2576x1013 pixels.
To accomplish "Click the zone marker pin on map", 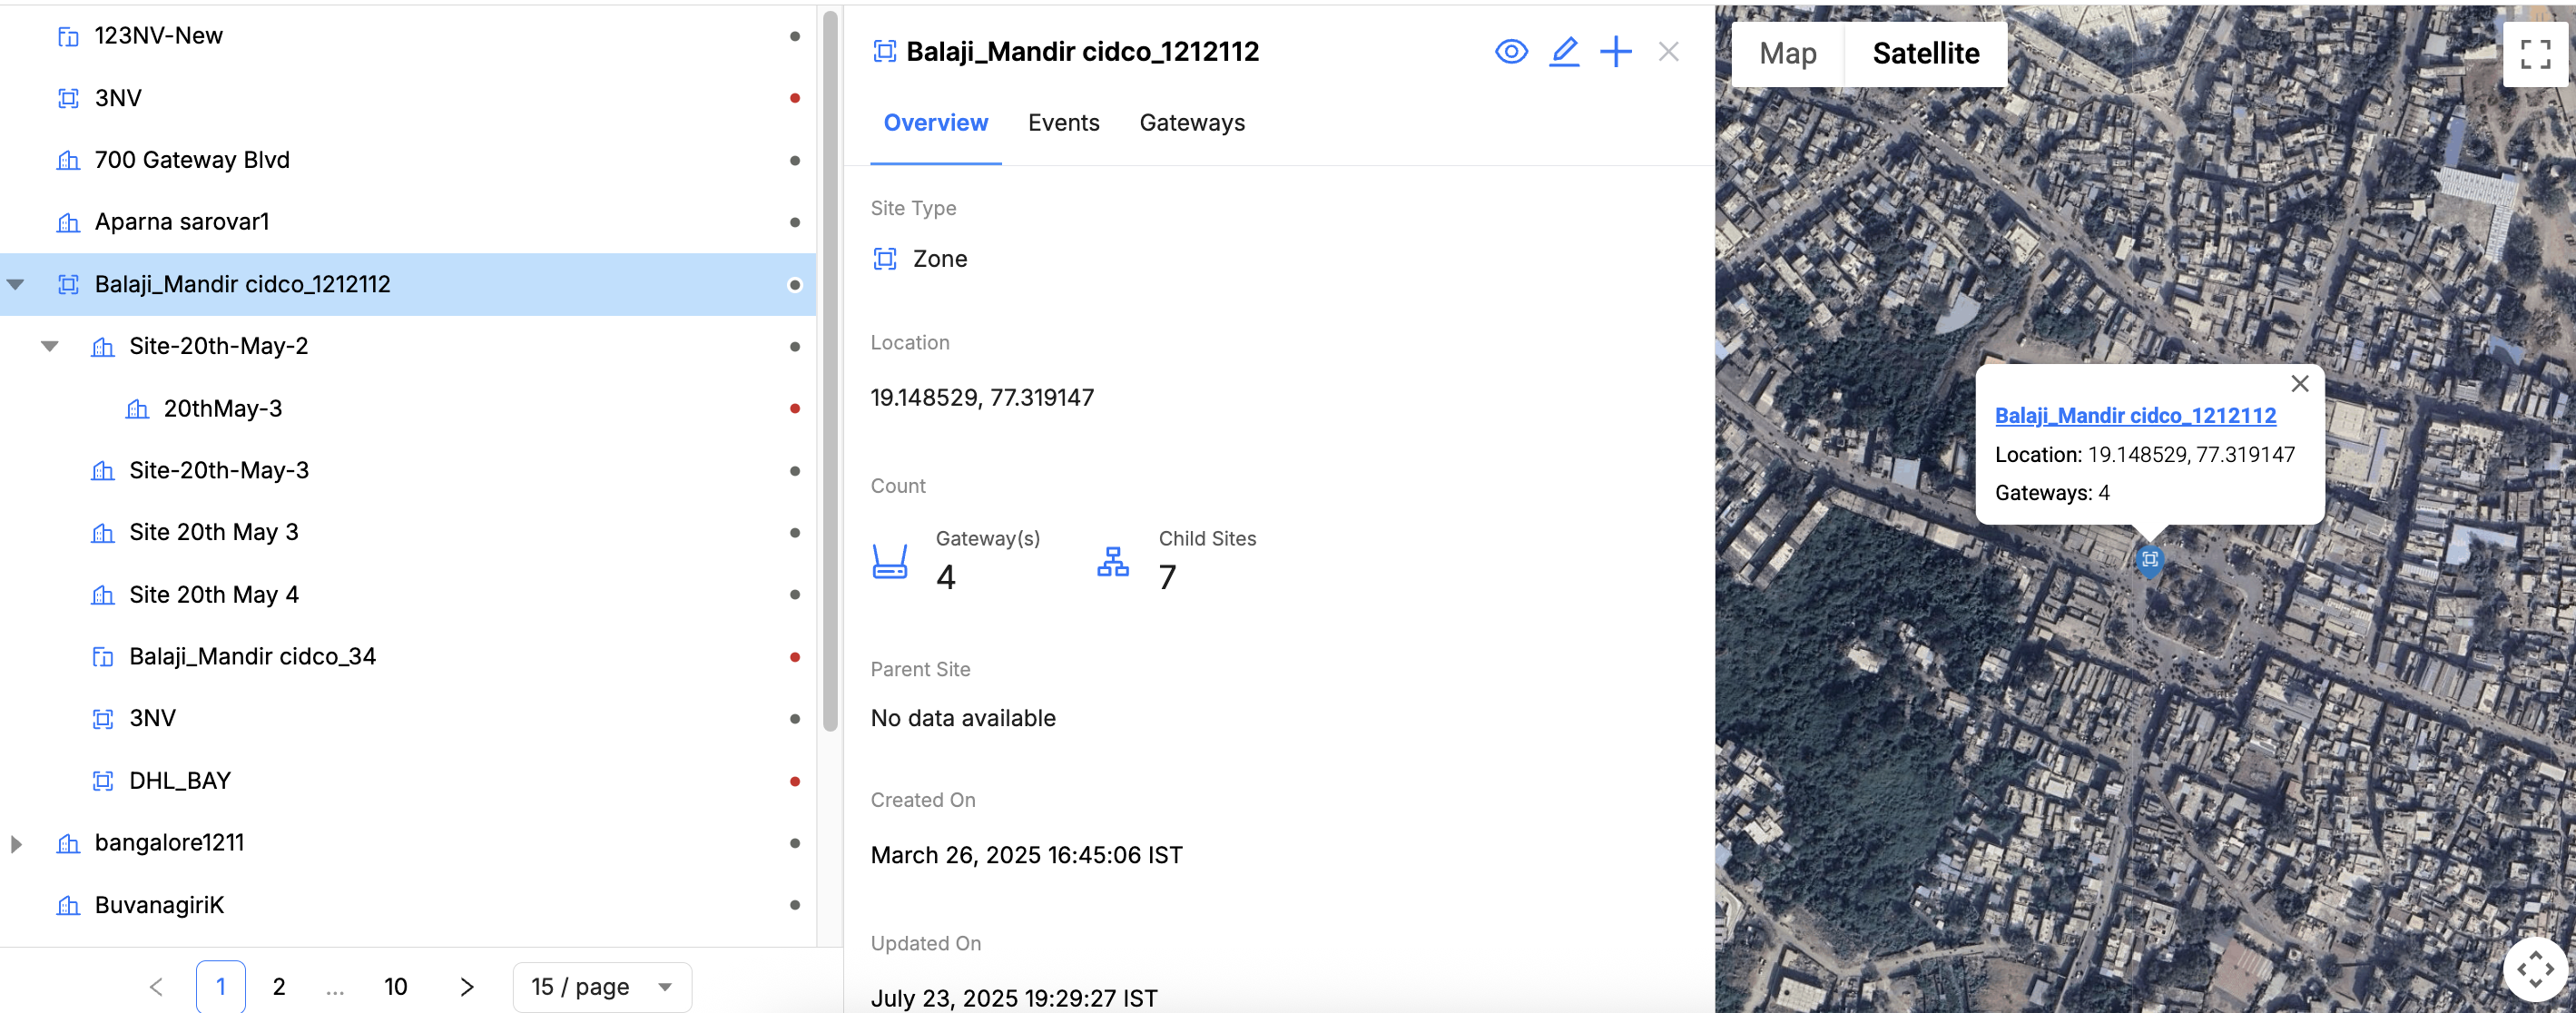I will coord(2149,560).
